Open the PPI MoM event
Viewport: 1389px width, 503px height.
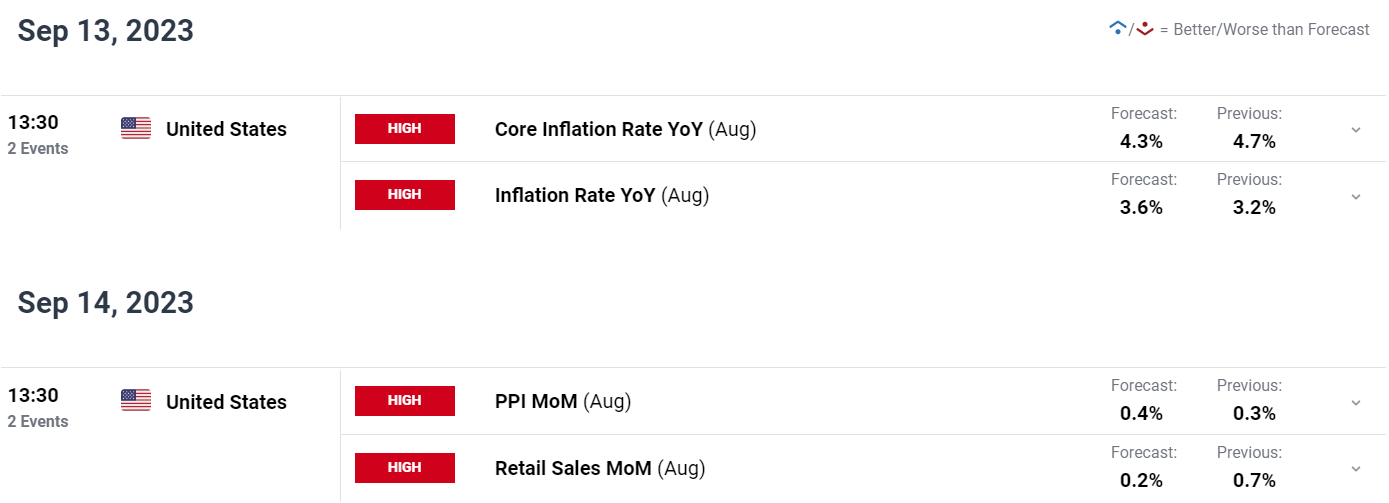point(563,401)
